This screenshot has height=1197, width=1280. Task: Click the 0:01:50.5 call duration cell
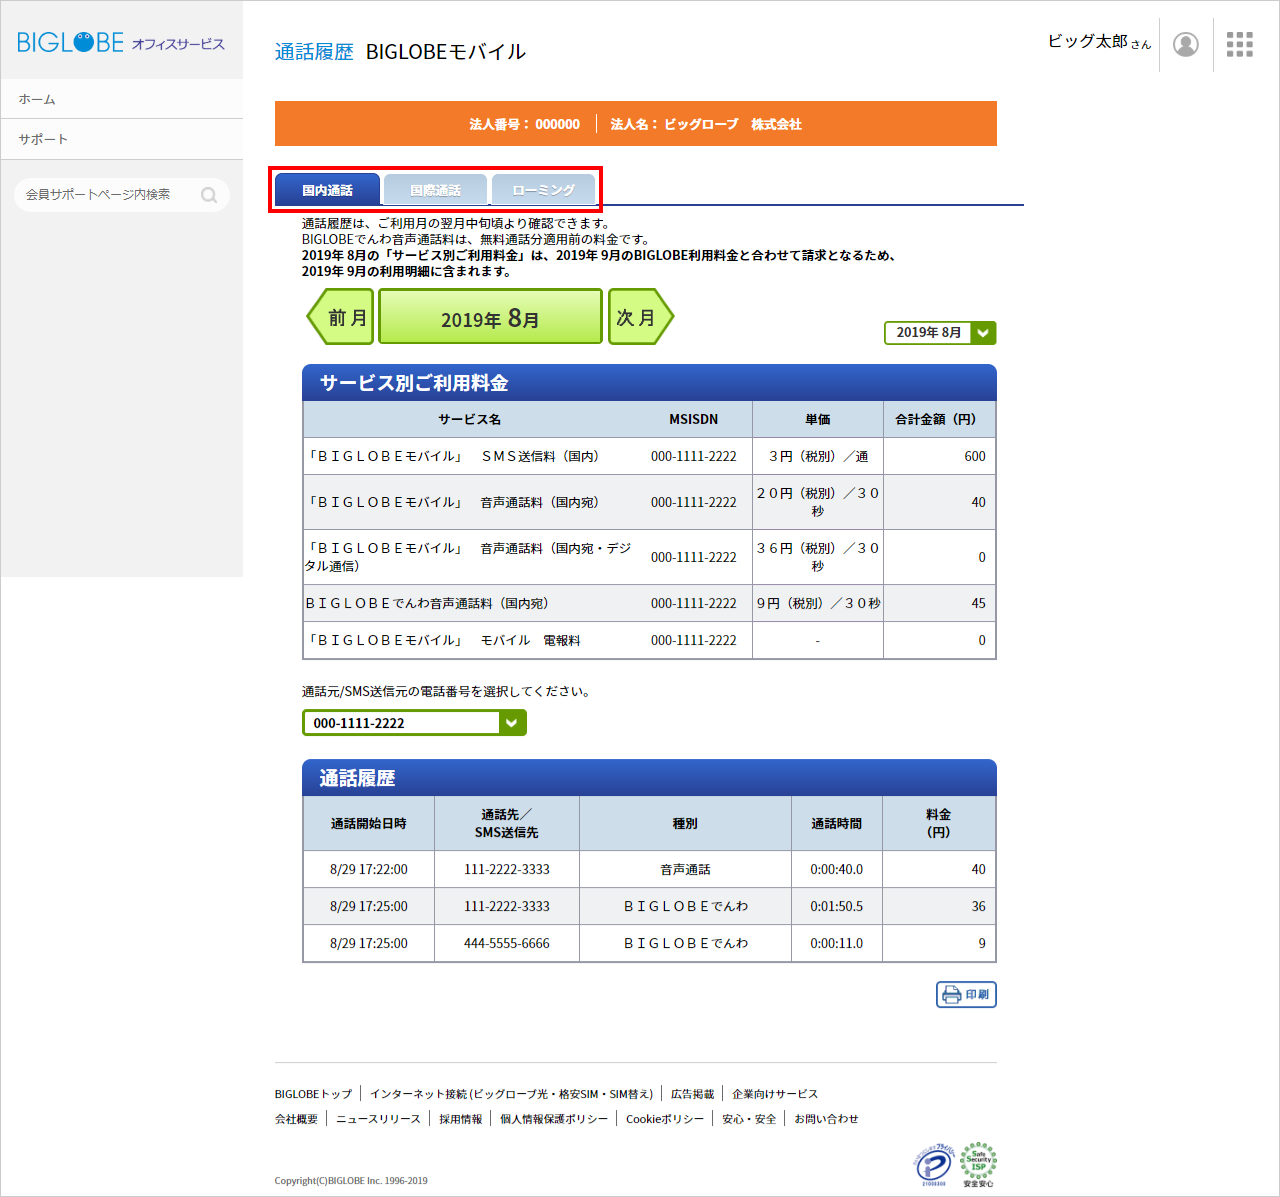click(x=837, y=907)
